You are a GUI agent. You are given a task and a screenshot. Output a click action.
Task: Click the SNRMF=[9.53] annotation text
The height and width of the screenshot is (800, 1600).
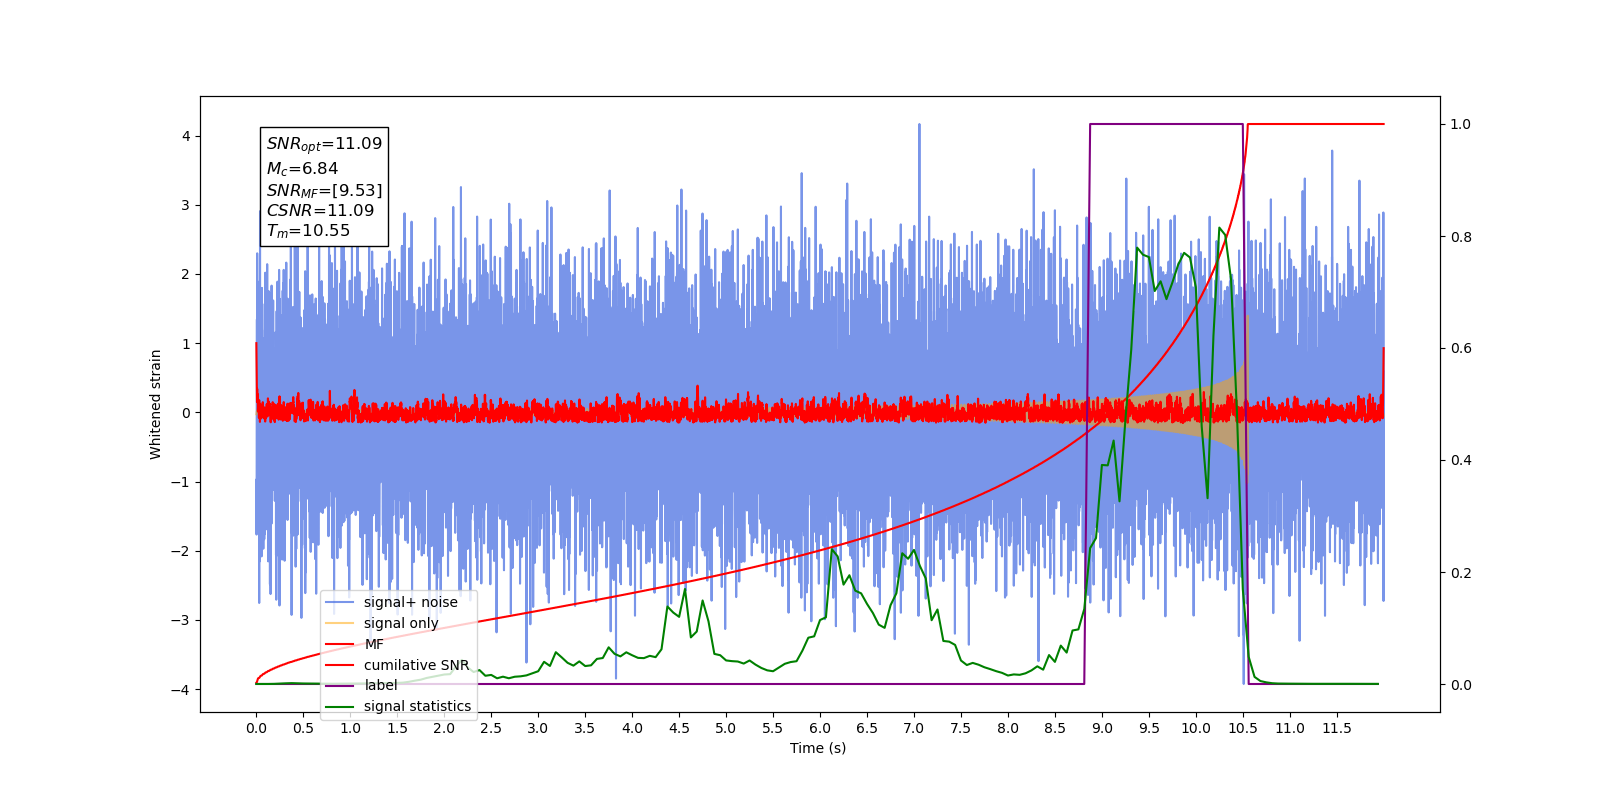[x=324, y=190]
